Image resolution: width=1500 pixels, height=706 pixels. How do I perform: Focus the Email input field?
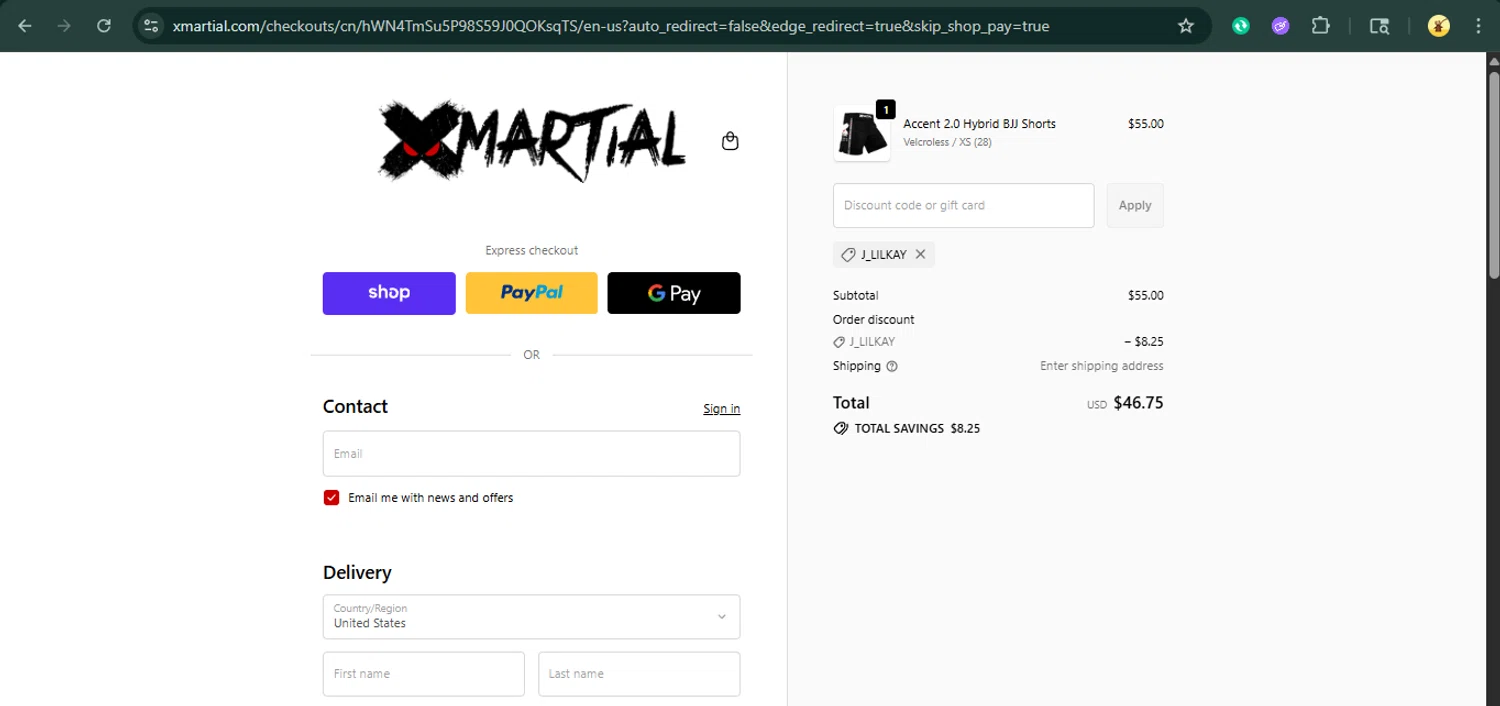(x=531, y=454)
